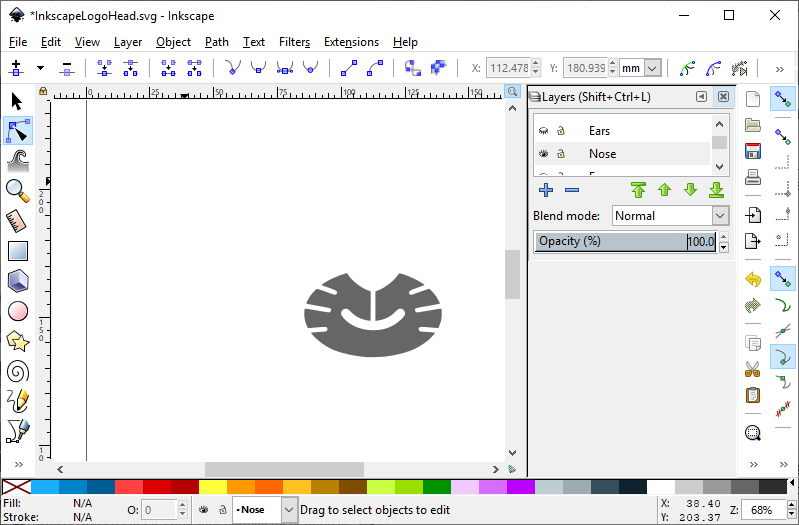Select the Pencil freehand tool
Viewport: 799px width, 525px height.
coord(18,401)
